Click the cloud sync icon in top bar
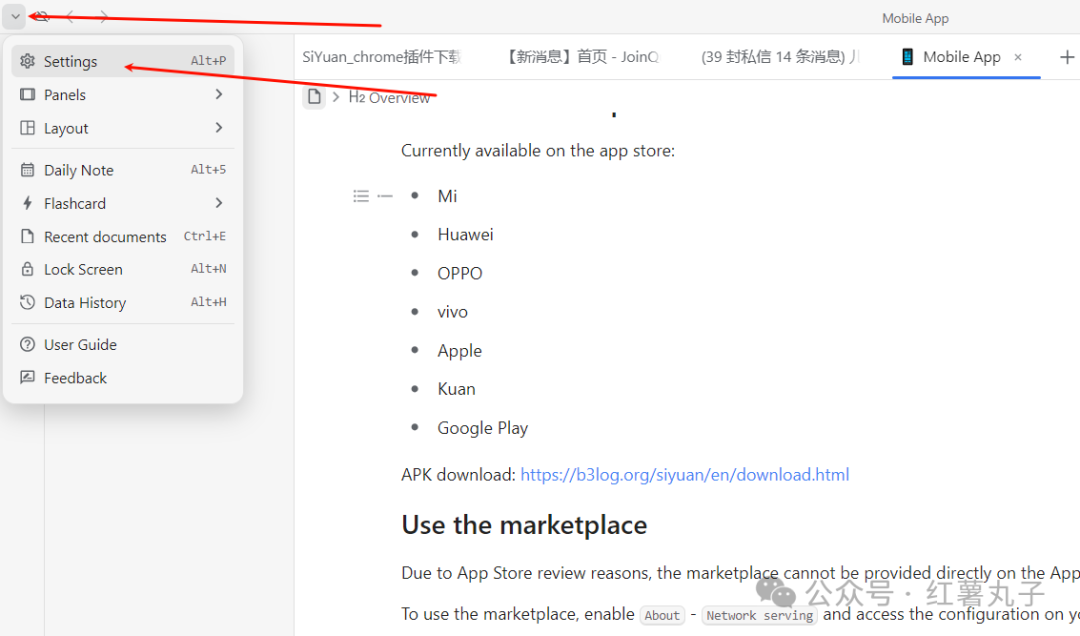Screen dimensions: 1080x636 41,17
